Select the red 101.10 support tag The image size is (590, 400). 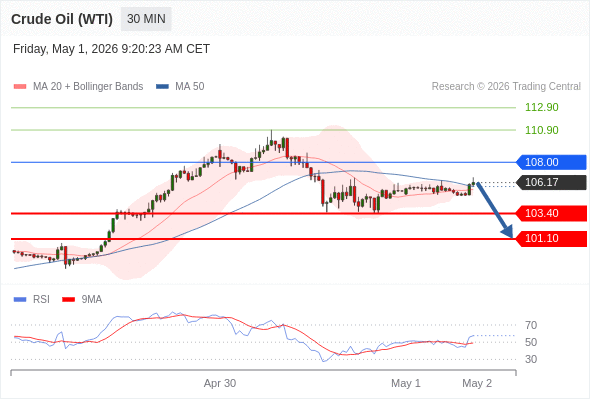551,239
